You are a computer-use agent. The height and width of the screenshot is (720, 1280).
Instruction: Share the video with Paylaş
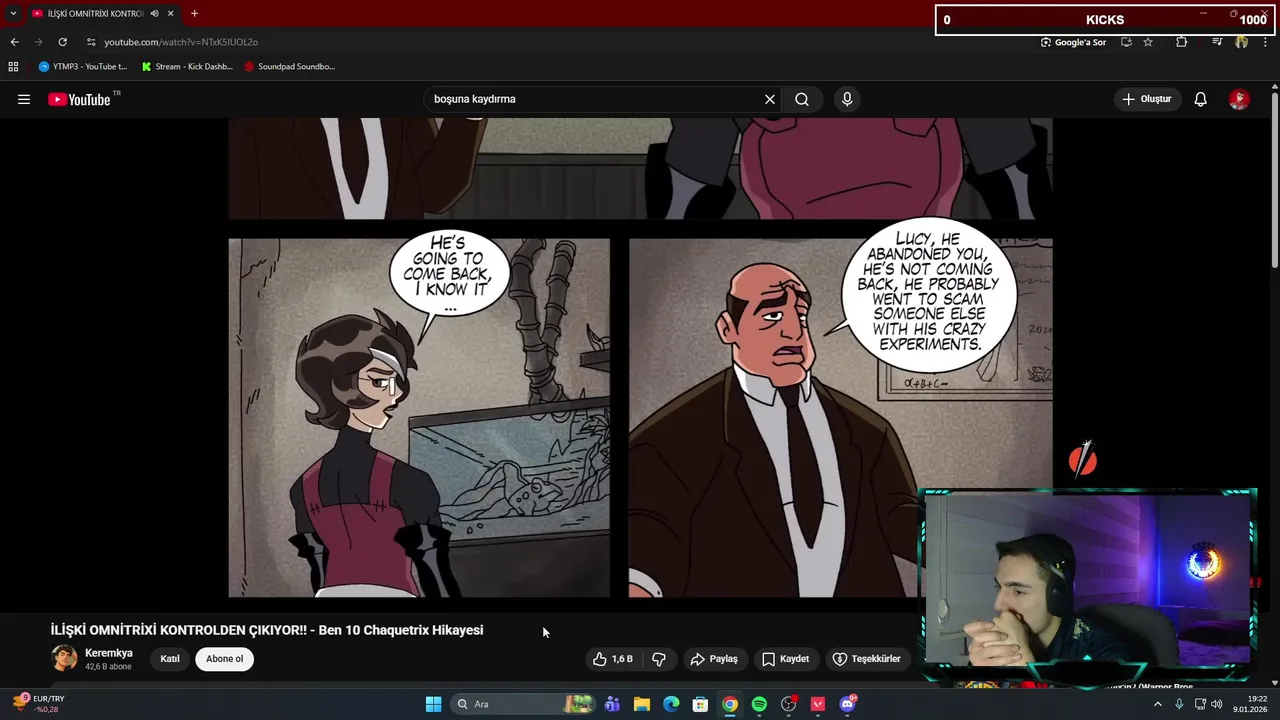(x=714, y=659)
